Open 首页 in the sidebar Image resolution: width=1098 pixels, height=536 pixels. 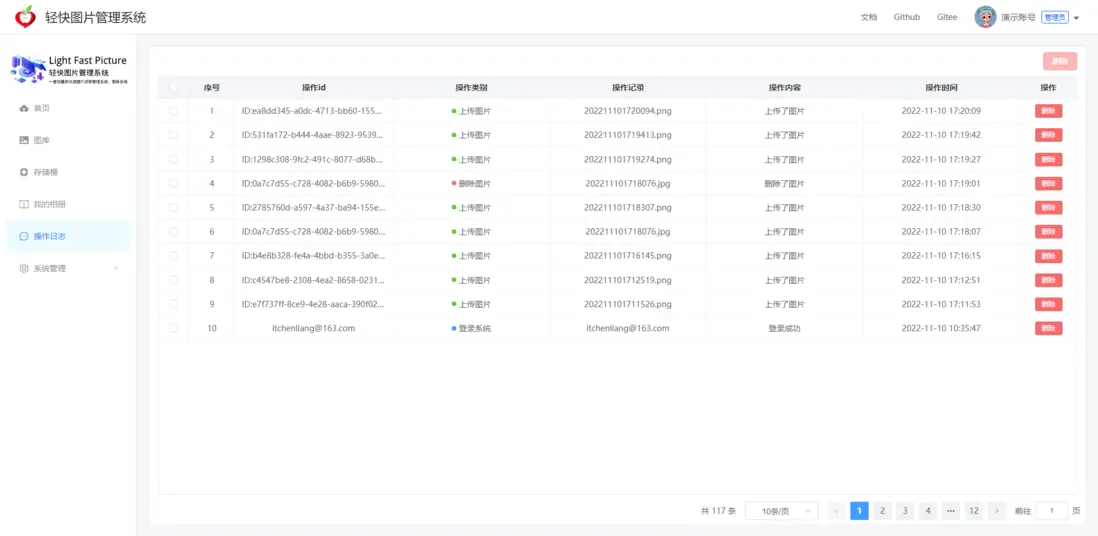(x=68, y=108)
